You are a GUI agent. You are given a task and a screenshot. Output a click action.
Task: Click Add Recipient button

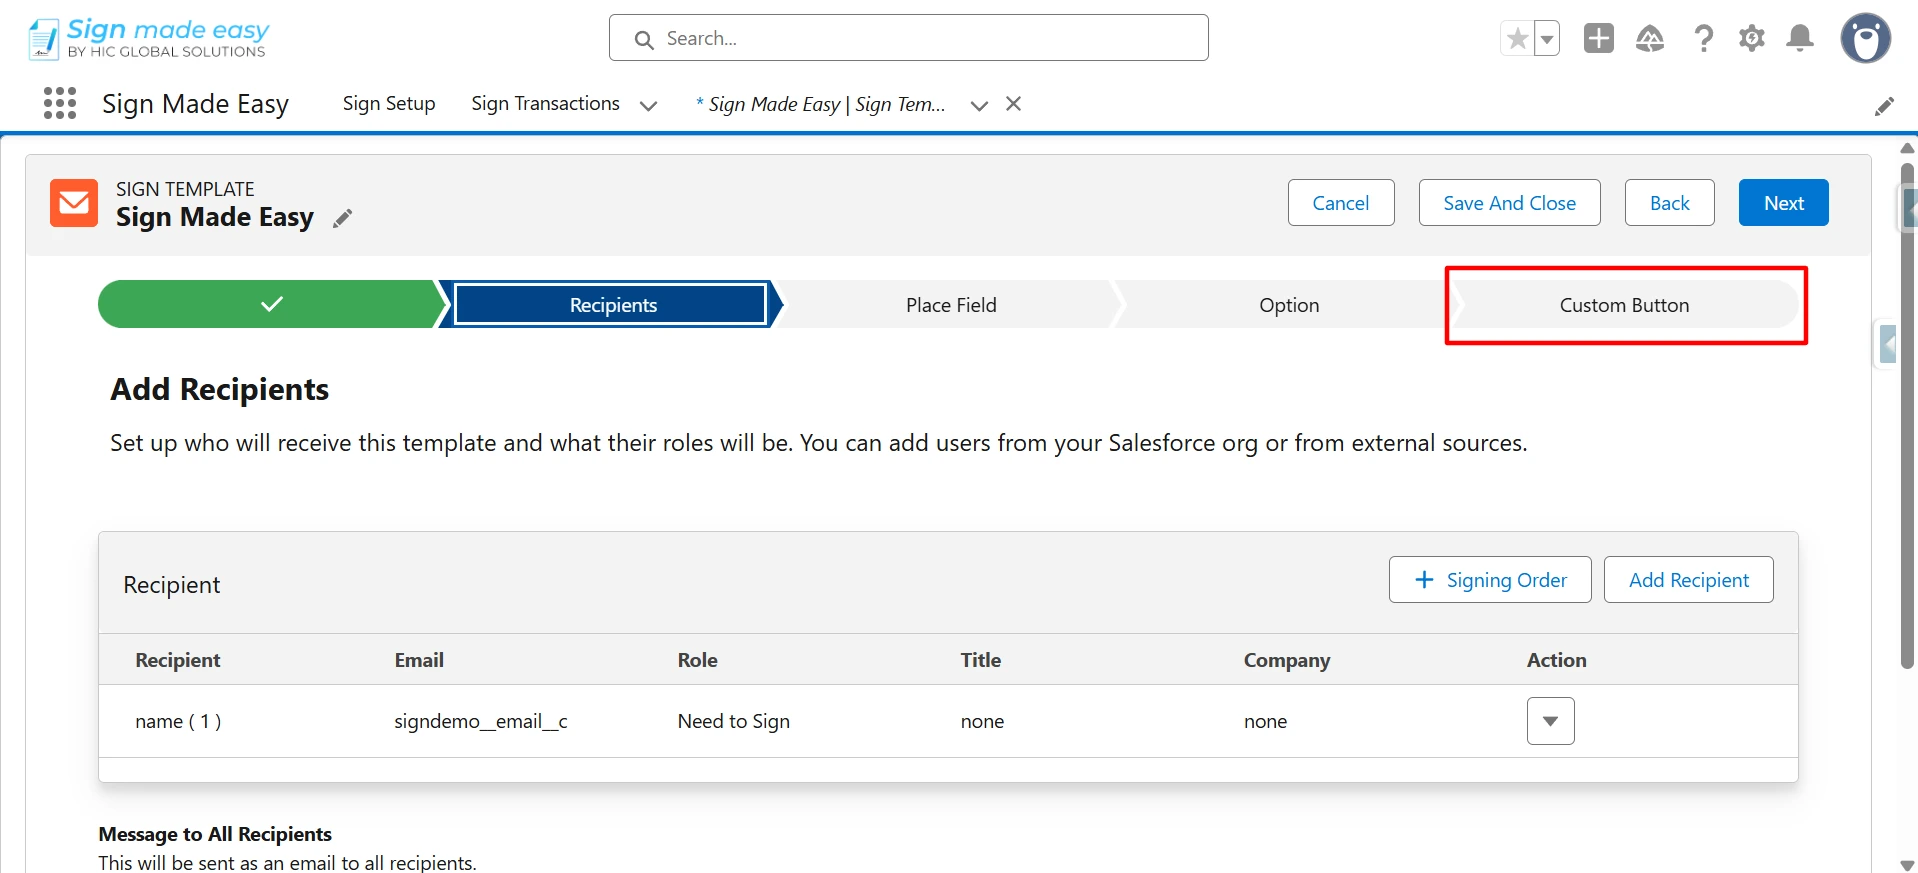pyautogui.click(x=1688, y=580)
